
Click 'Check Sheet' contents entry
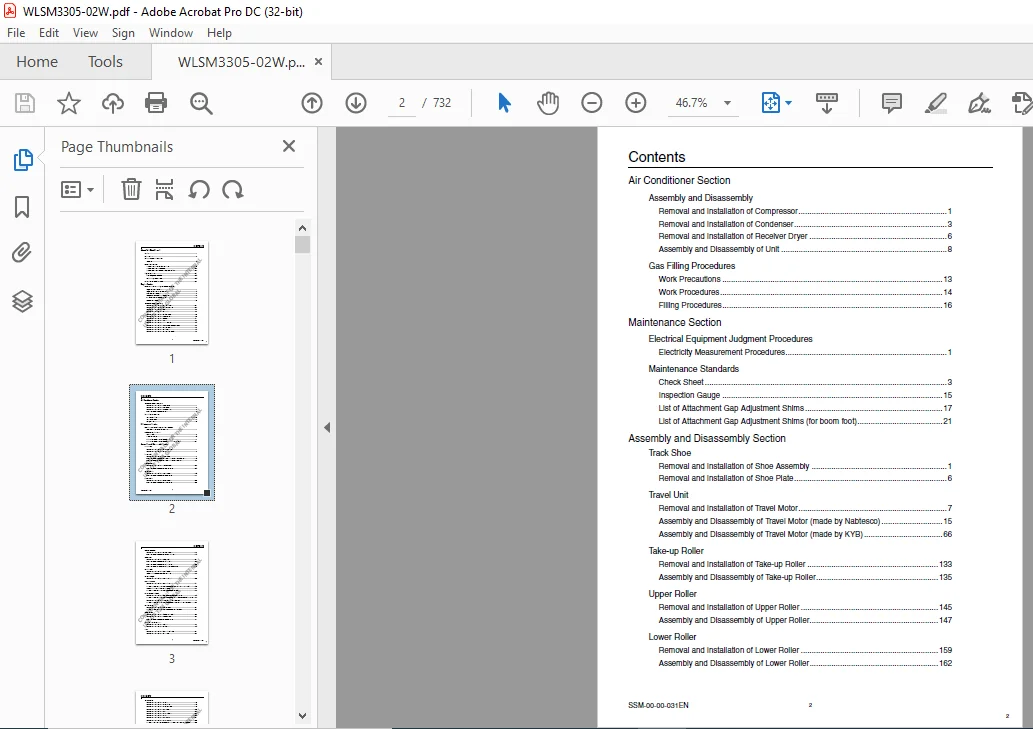click(x=804, y=382)
